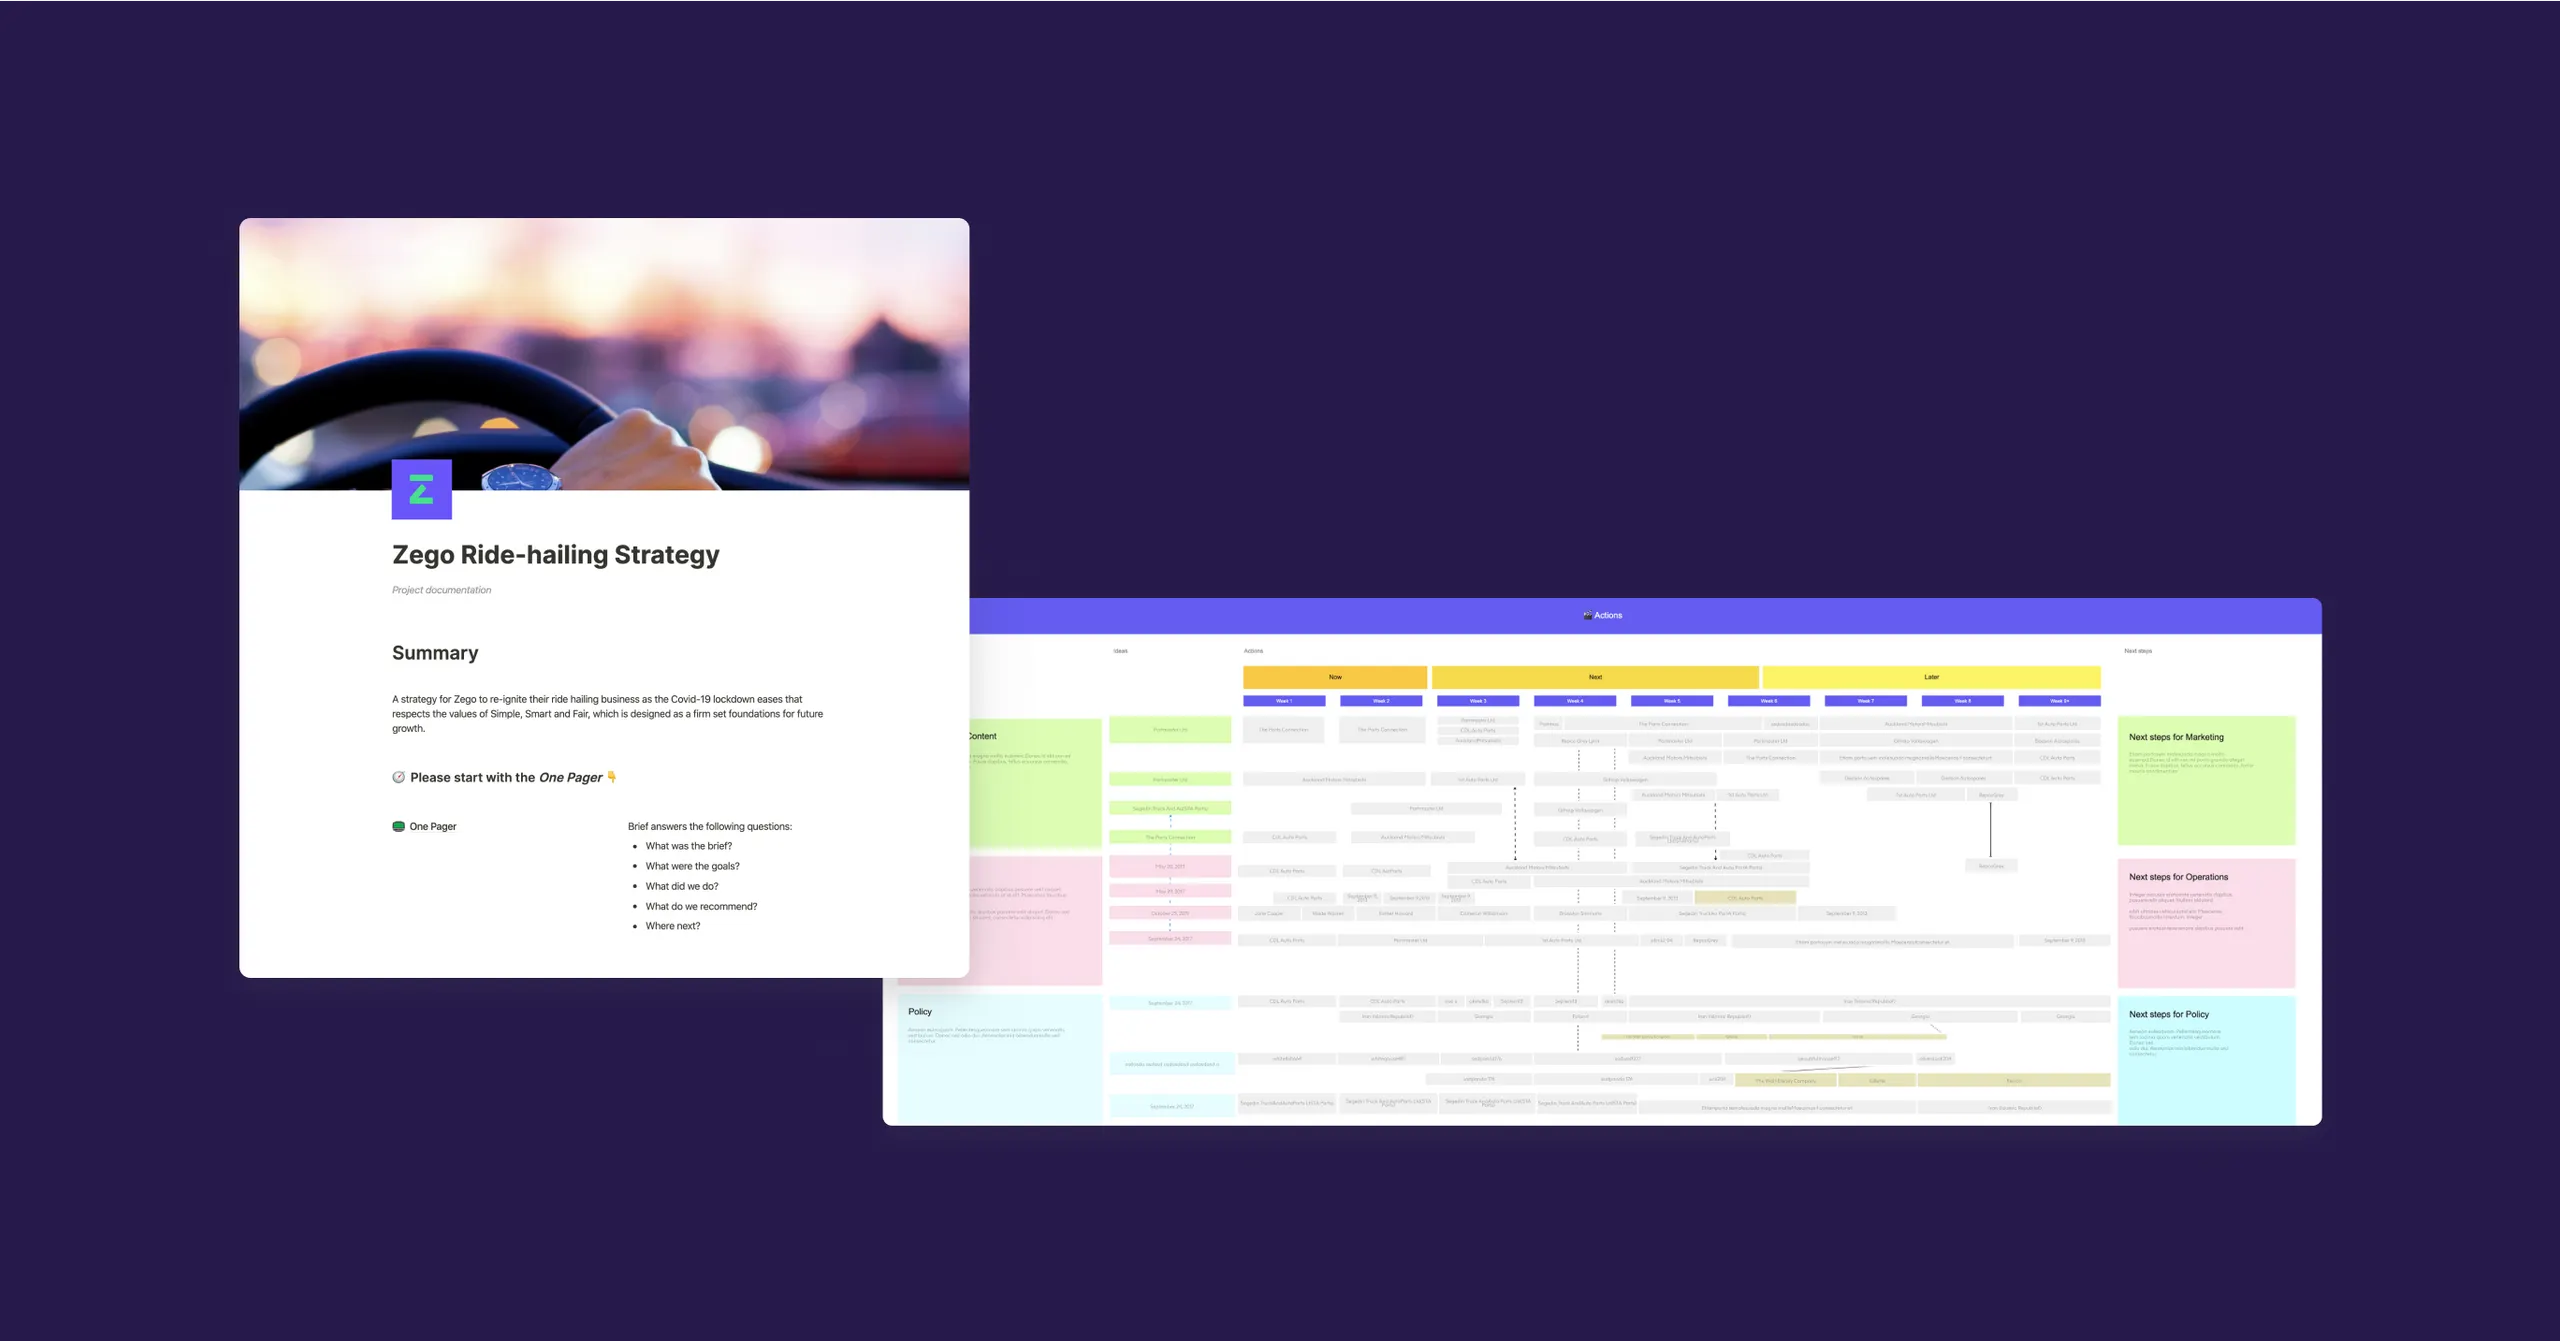
Task: Click the Summary heading
Action: 435,653
